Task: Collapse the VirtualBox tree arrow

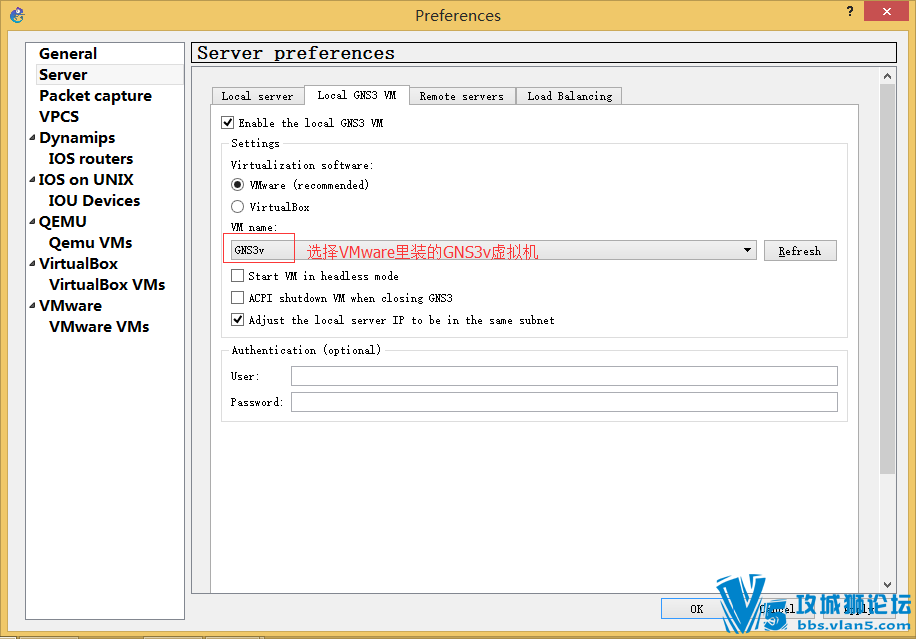Action: [x=32, y=264]
